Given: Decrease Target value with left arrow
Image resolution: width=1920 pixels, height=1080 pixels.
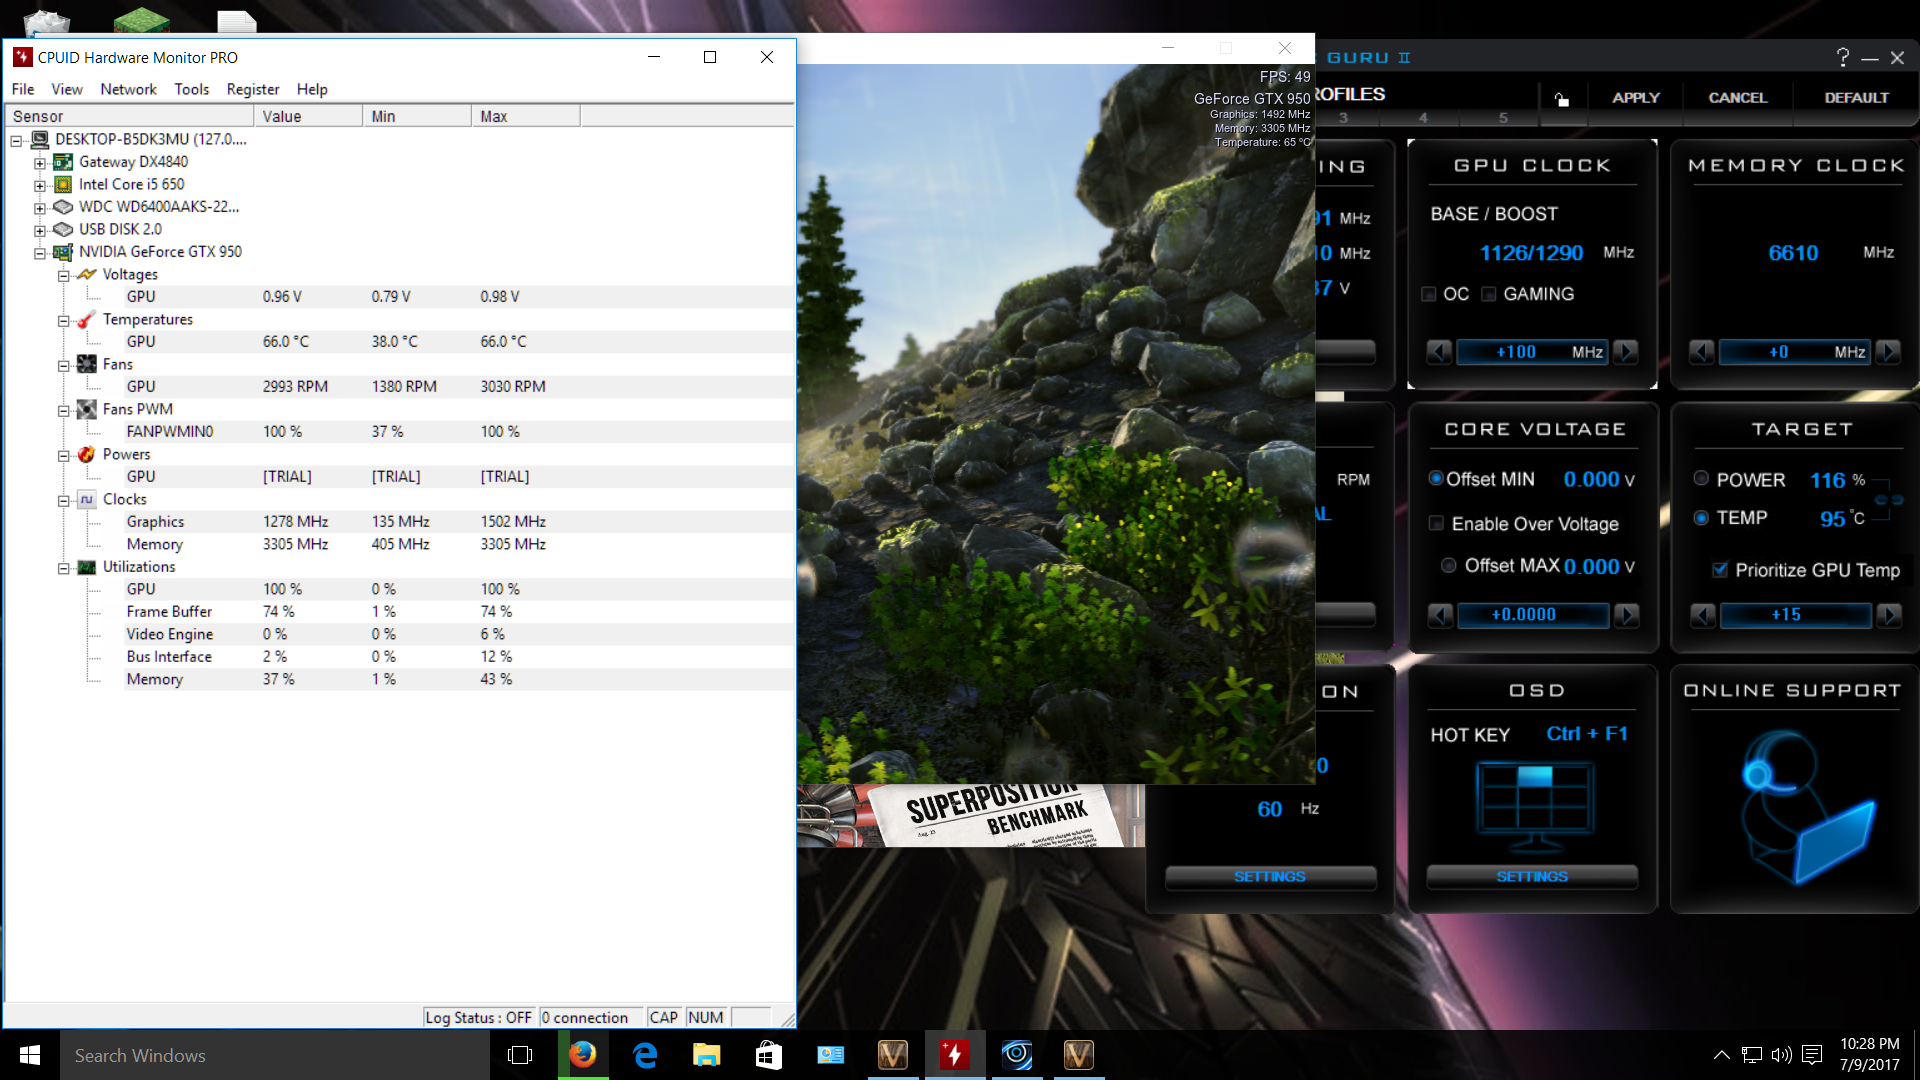Looking at the screenshot, I should click(1703, 615).
